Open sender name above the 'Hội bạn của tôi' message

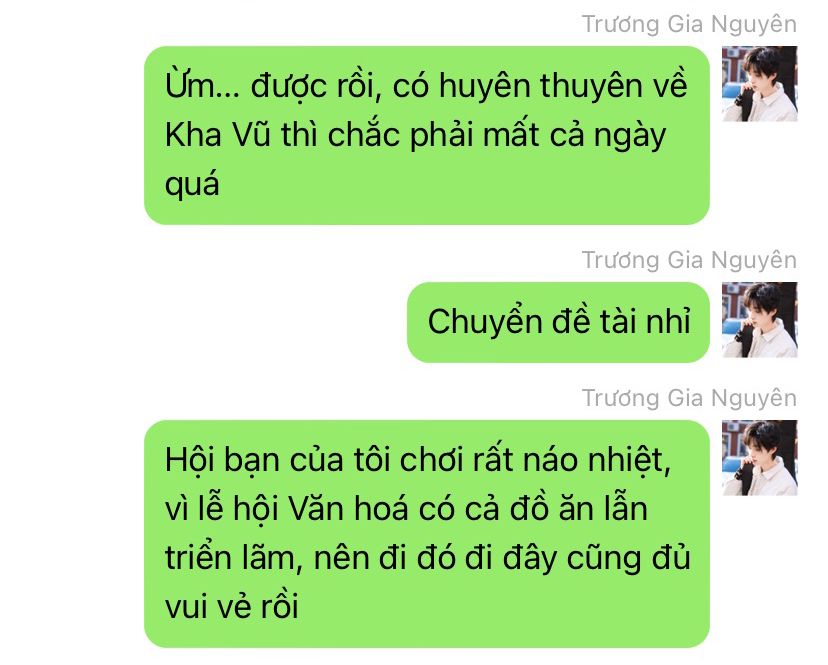click(689, 398)
